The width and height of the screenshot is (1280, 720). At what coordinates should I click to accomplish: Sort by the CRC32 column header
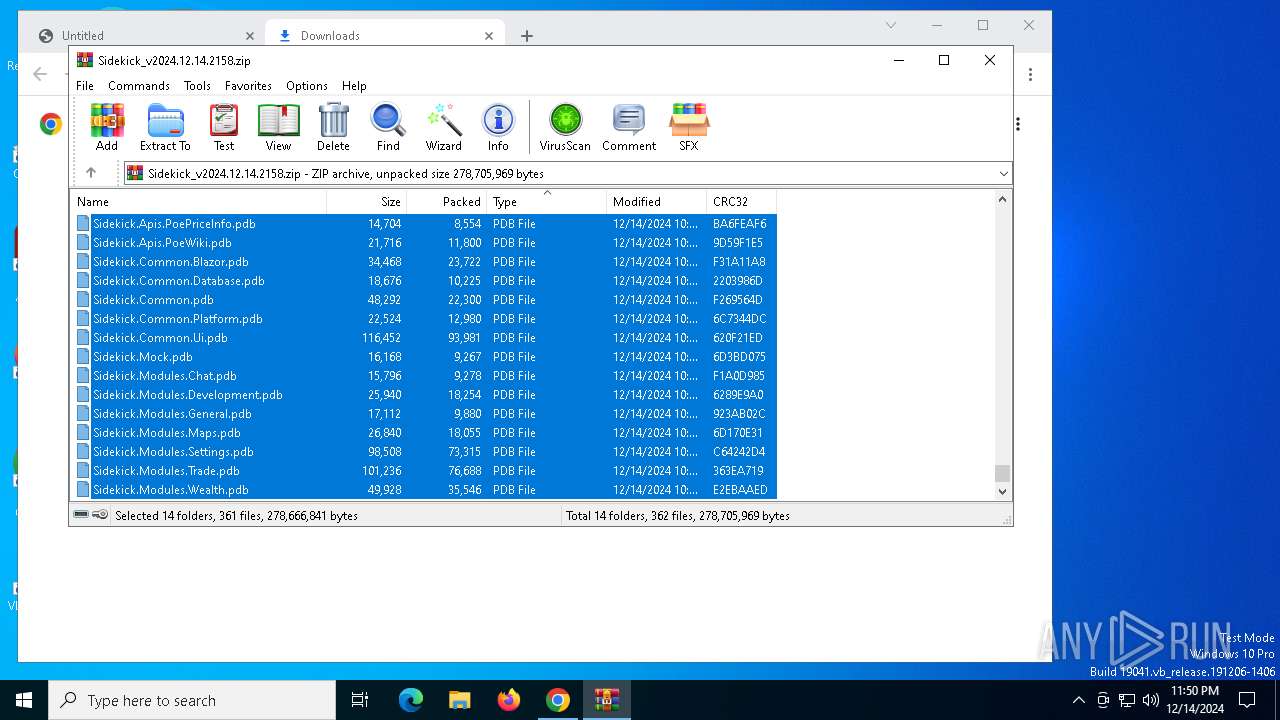[x=741, y=201]
